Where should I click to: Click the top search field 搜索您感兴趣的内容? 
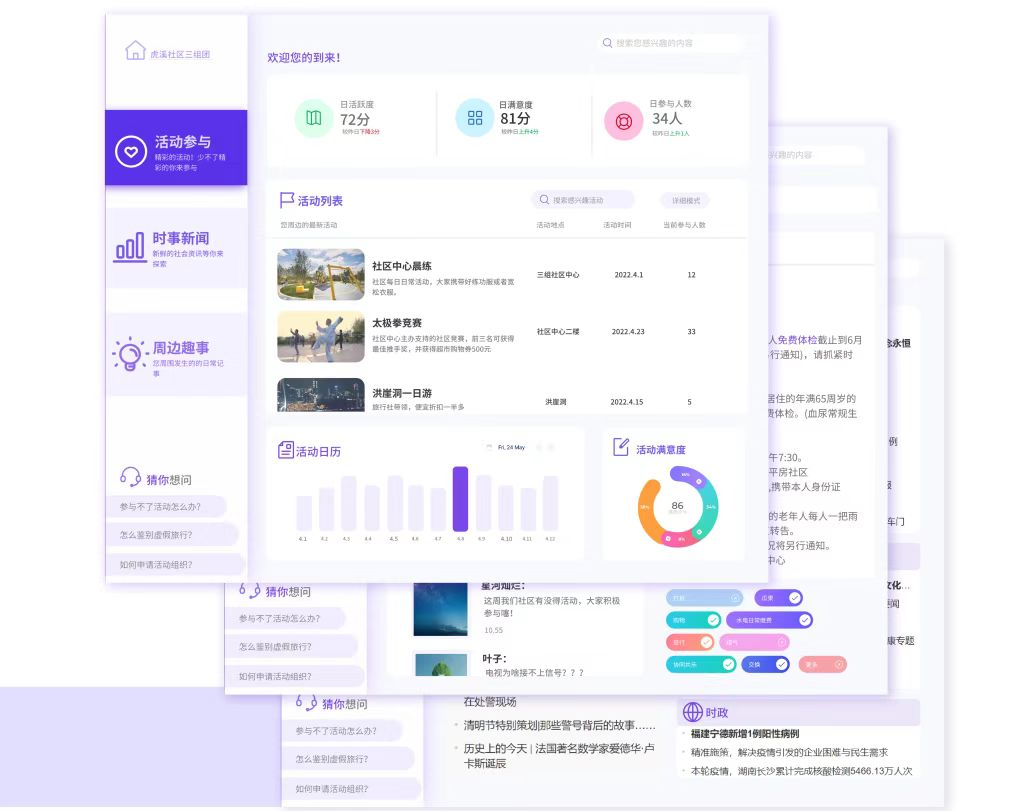(671, 43)
